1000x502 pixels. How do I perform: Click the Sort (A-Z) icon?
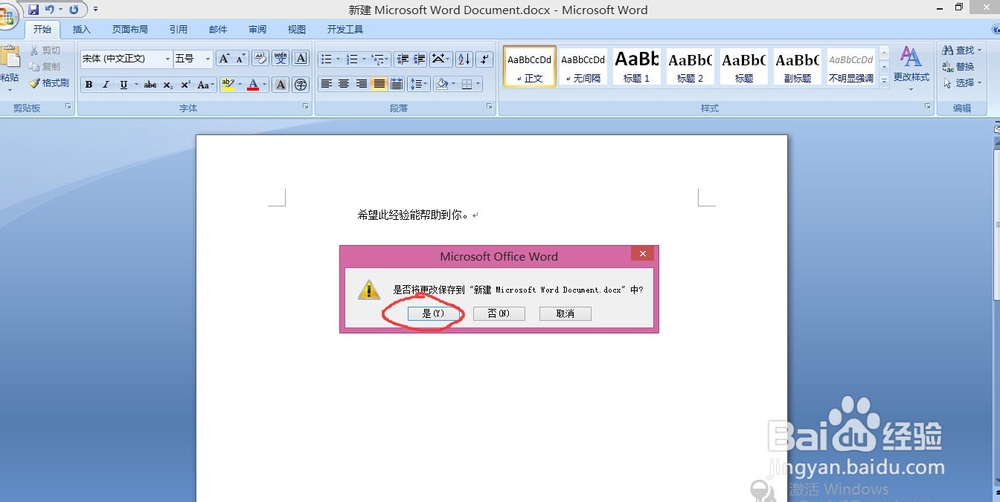click(x=464, y=59)
